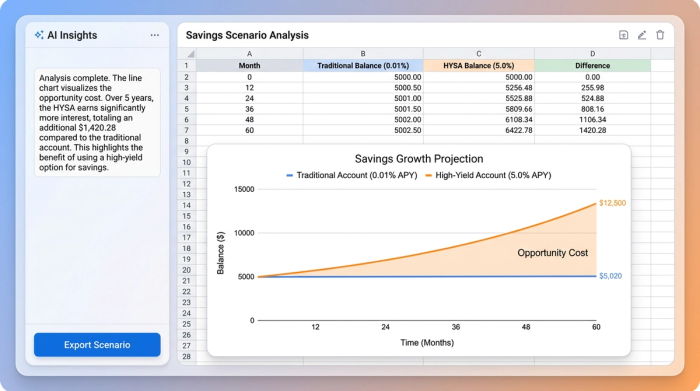Click the Time (Months) axis title

coord(427,343)
